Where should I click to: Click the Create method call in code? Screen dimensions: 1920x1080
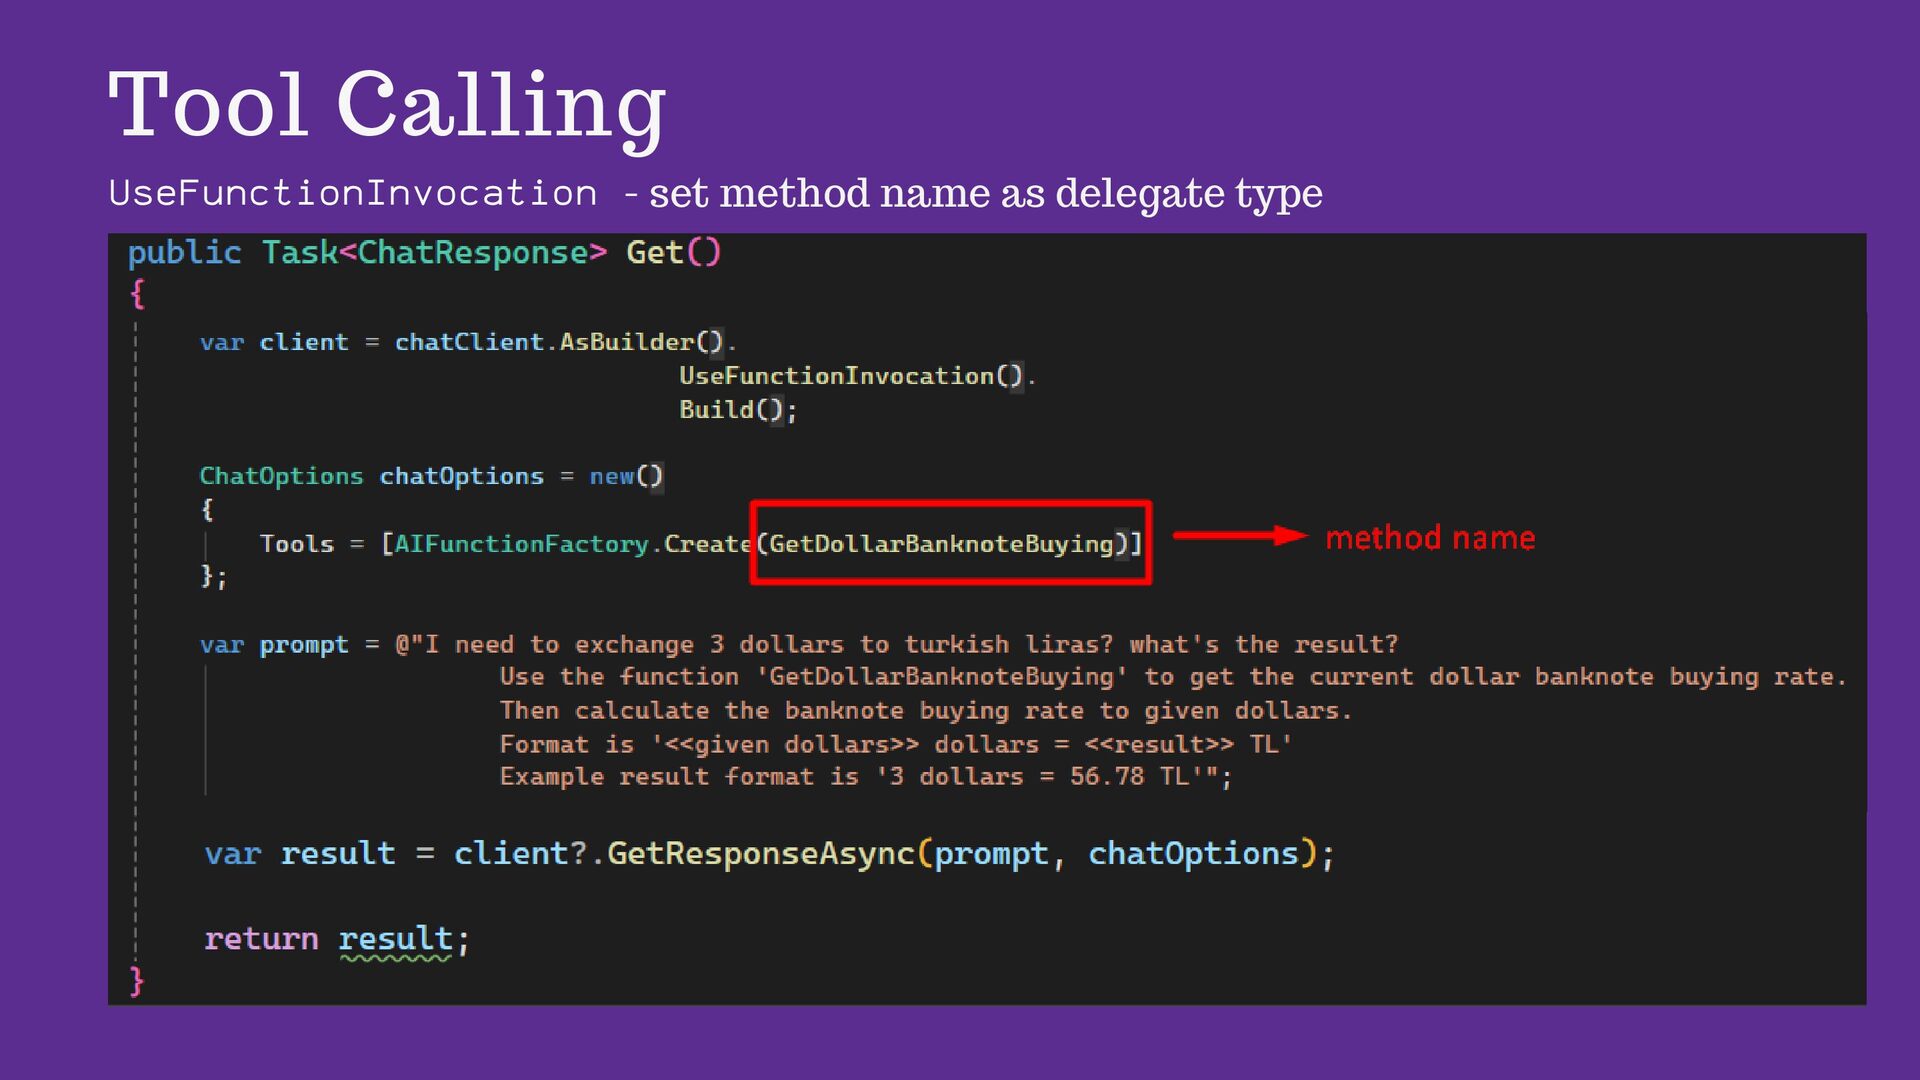coord(706,544)
